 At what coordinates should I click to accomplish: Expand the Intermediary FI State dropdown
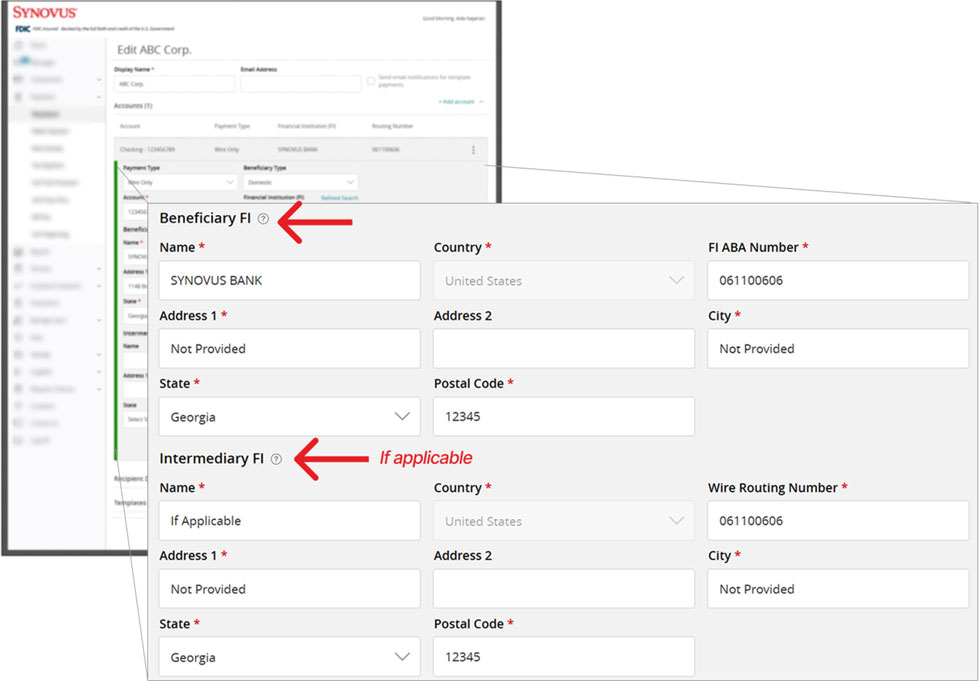[289, 657]
